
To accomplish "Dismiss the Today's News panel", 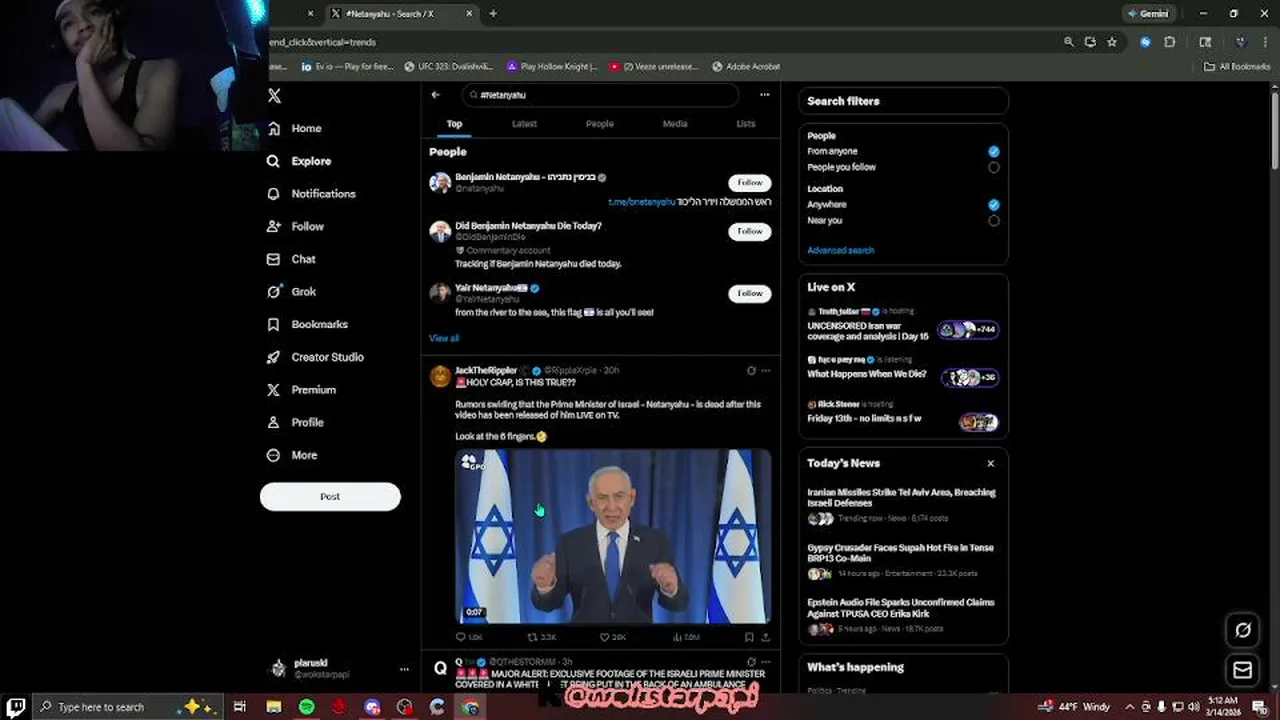I will 991,464.
